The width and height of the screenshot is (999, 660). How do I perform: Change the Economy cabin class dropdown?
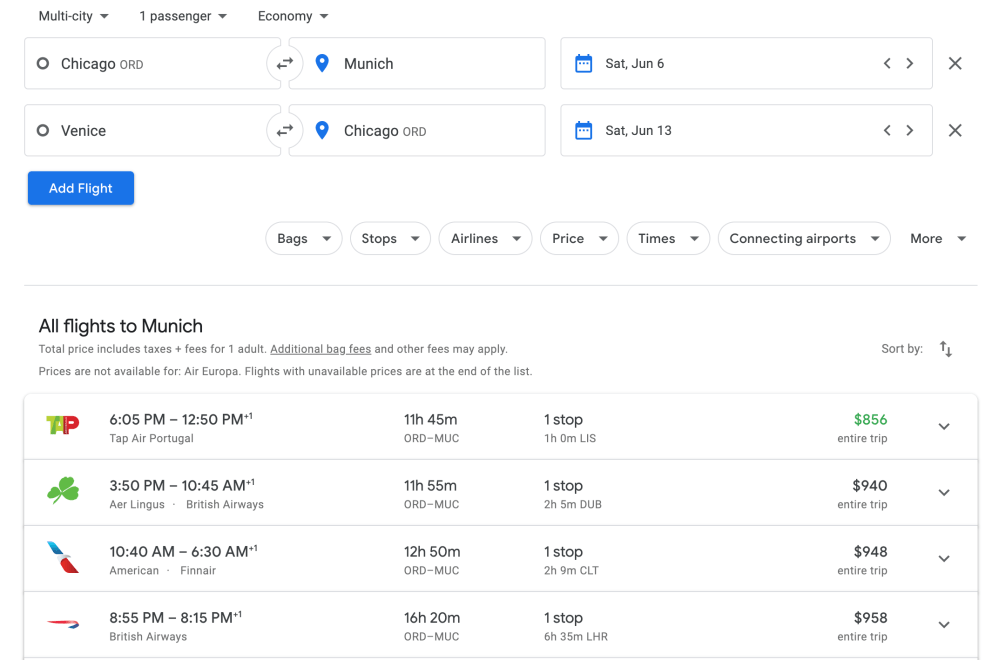(293, 16)
